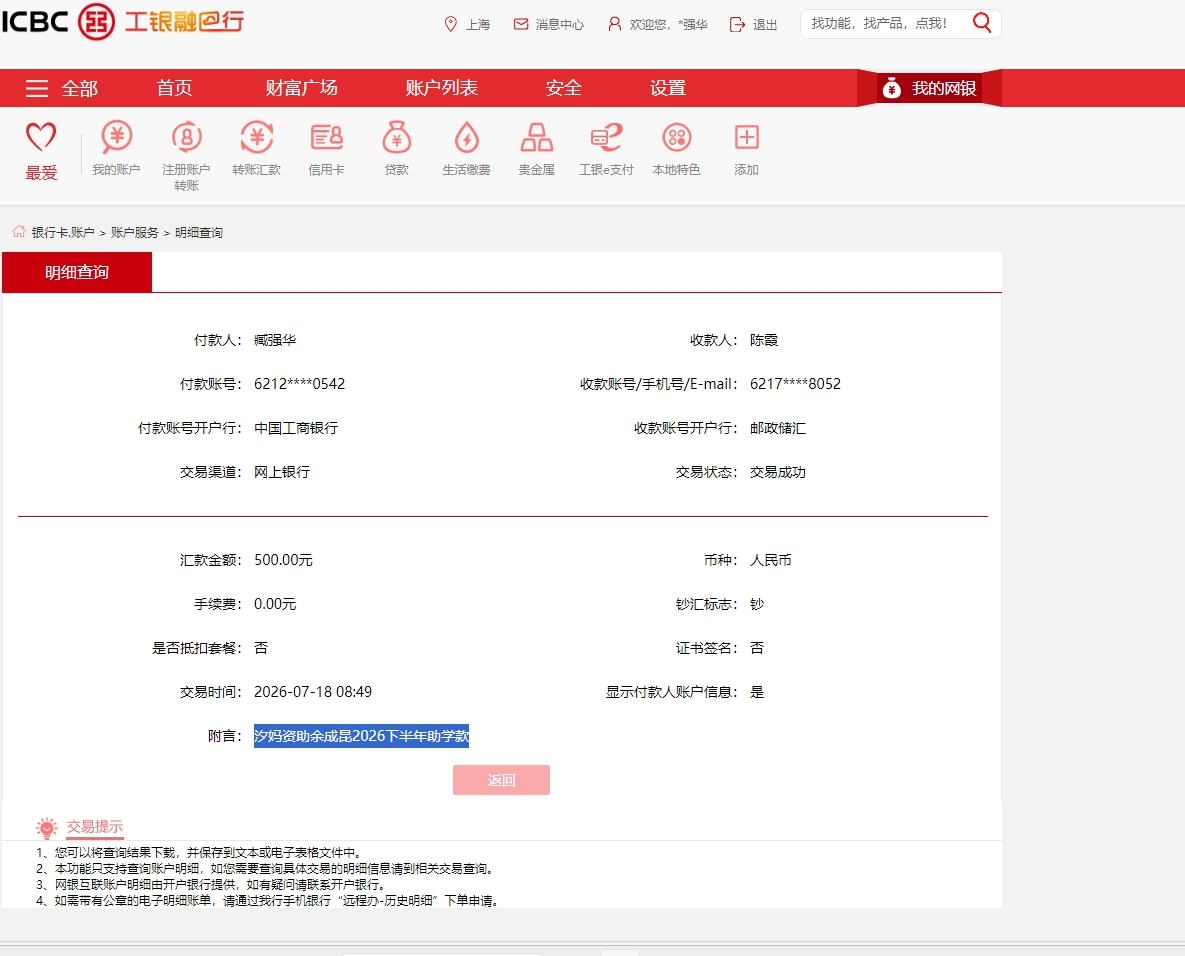The width and height of the screenshot is (1185, 956).
Task: Open 本地特色 icon
Action: 676,138
